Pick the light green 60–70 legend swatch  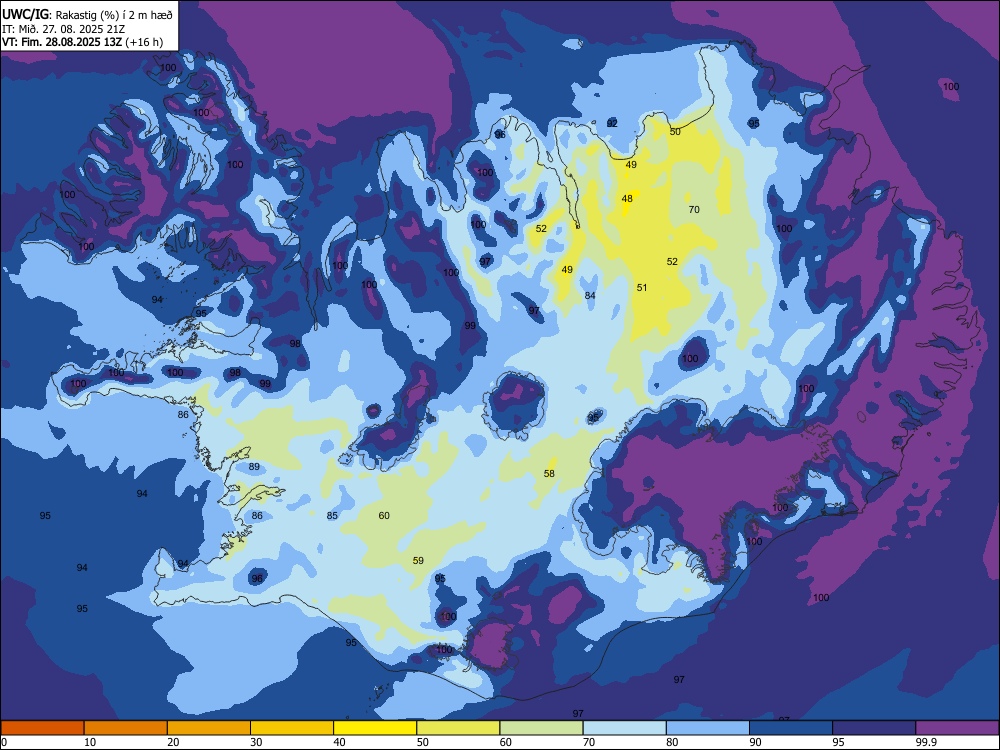[x=541, y=728]
